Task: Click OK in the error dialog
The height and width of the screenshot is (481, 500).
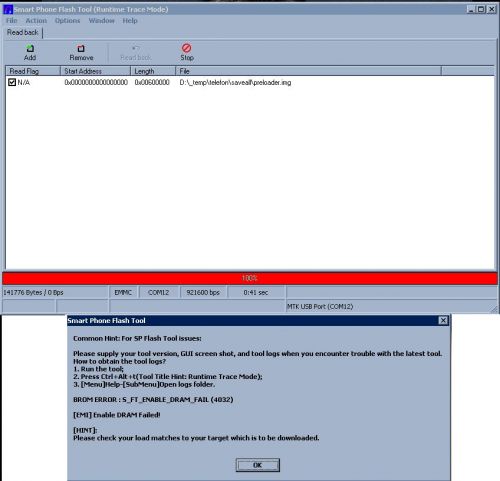Action: 258,465
